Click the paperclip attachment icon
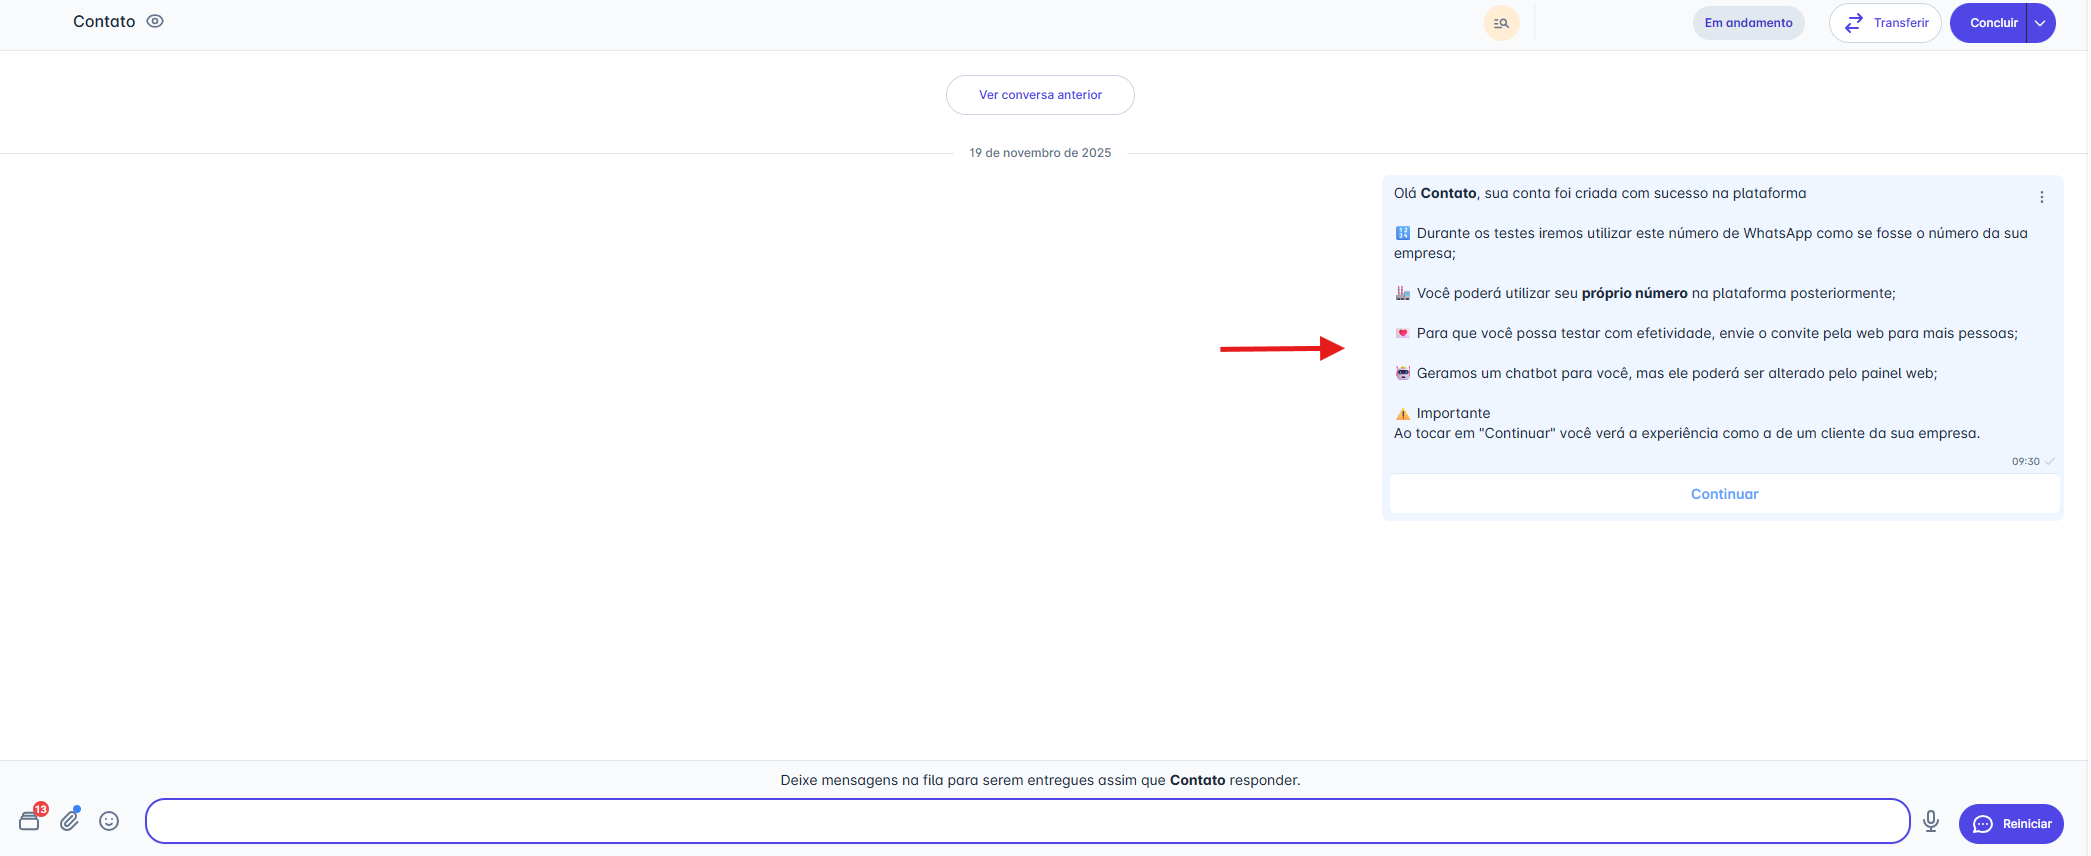This screenshot has width=2091, height=856. [x=69, y=821]
